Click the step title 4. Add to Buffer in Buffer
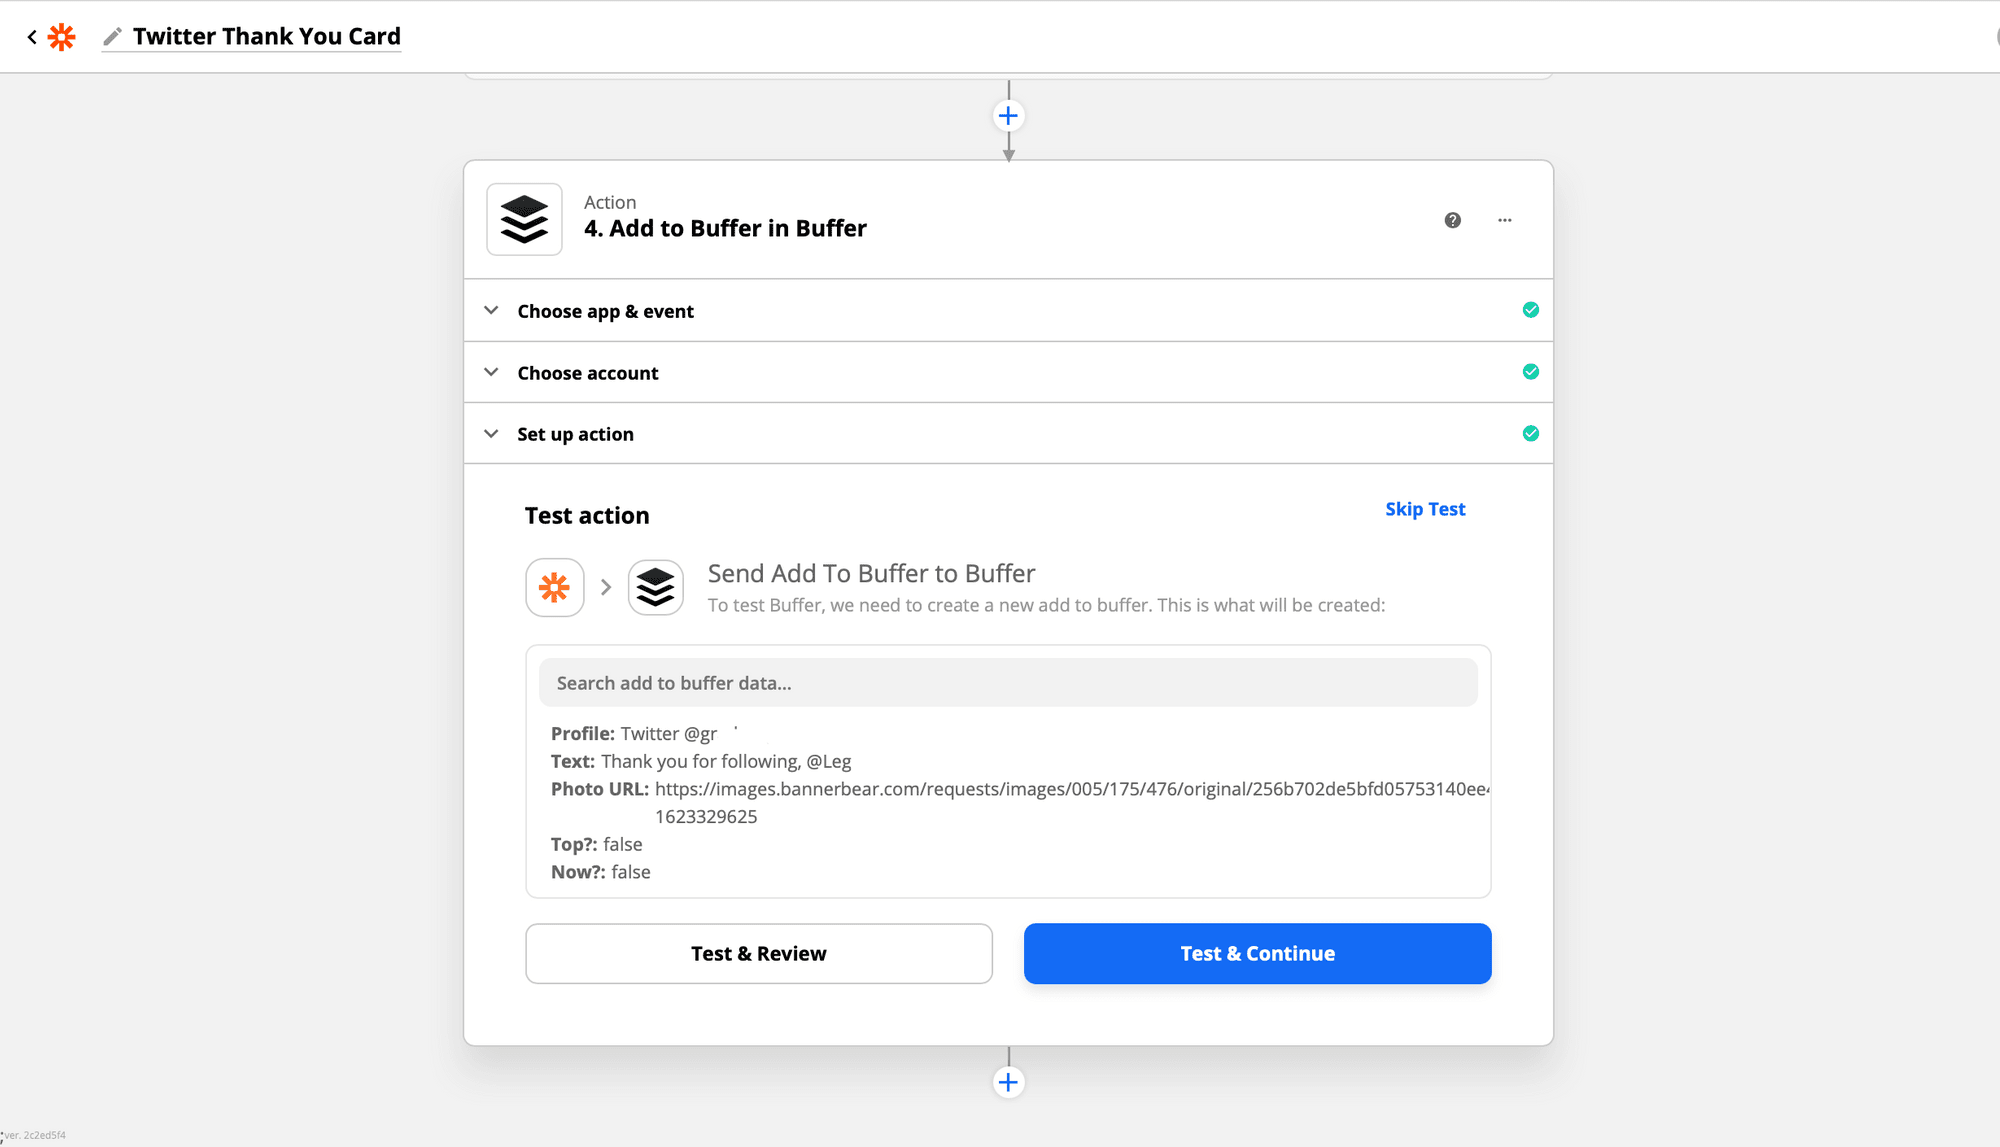Image resolution: width=2000 pixels, height=1147 pixels. (725, 229)
